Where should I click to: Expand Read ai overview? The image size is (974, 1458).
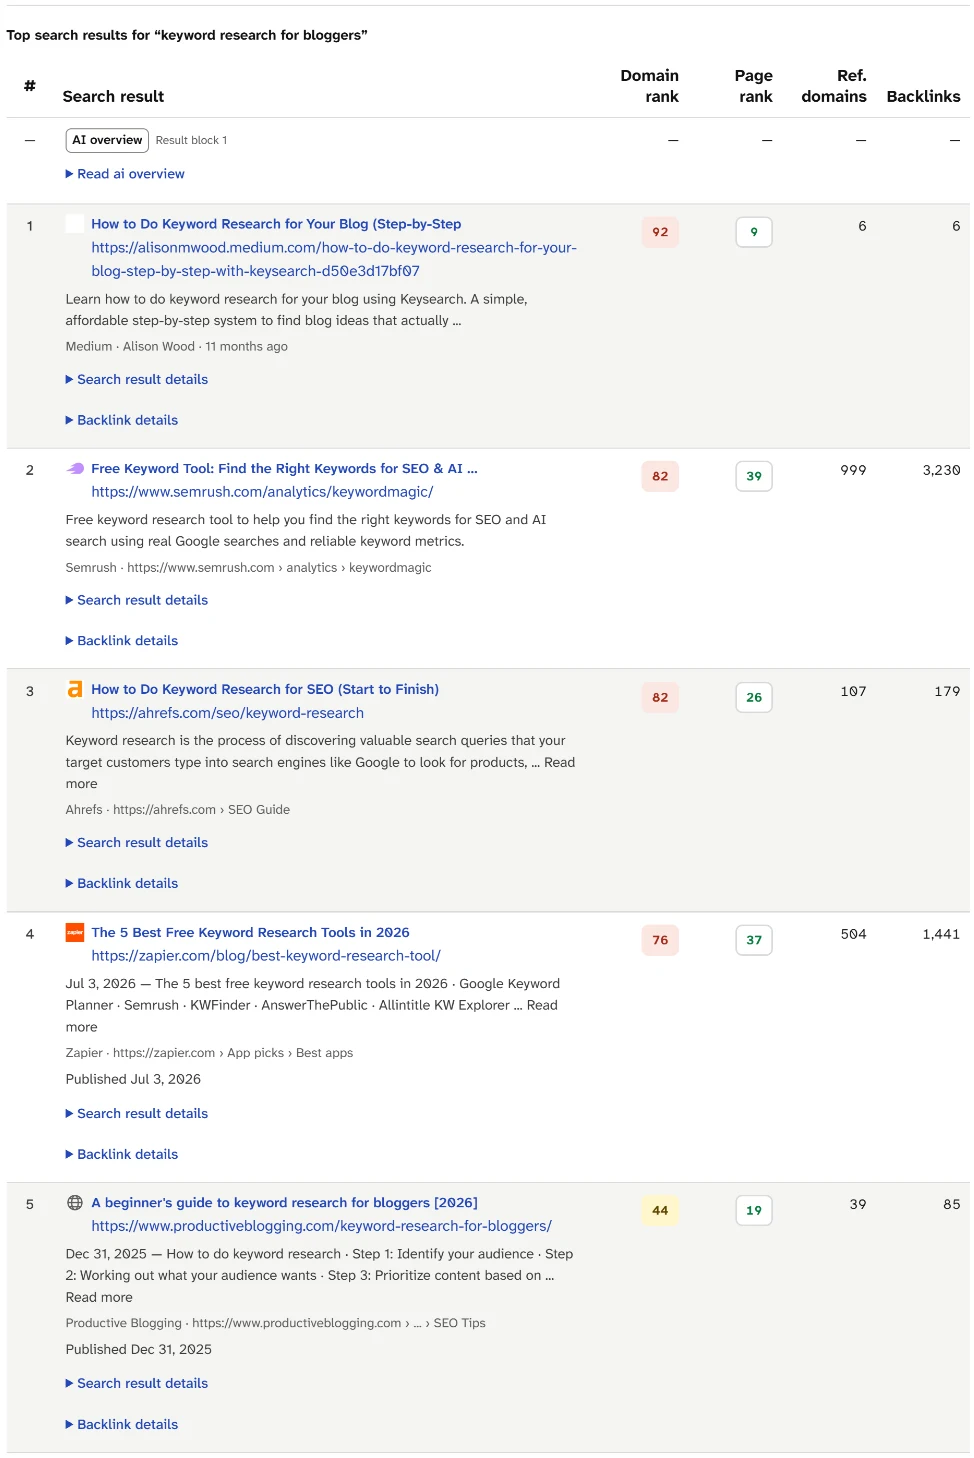(125, 174)
